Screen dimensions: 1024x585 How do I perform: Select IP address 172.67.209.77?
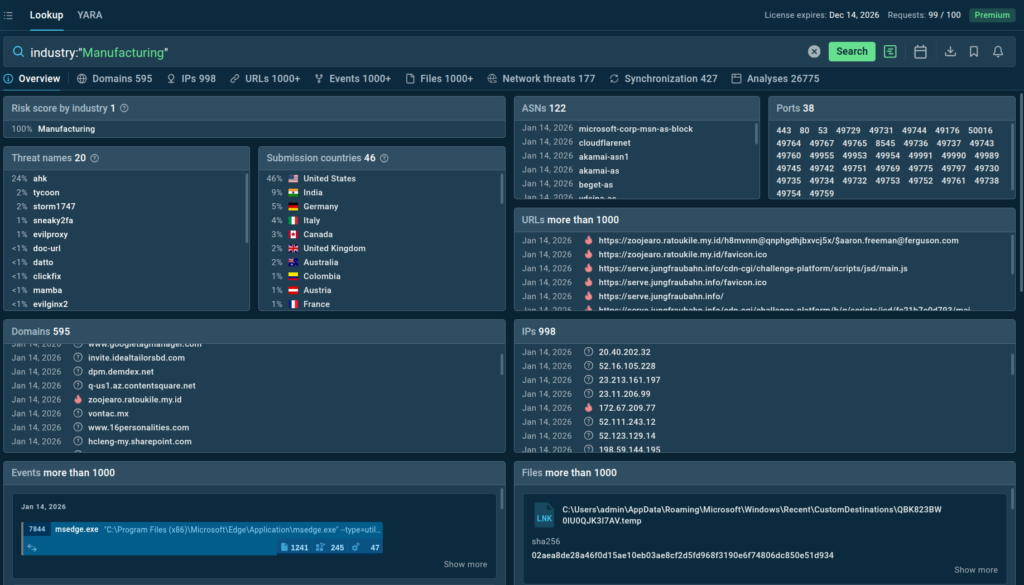627,408
